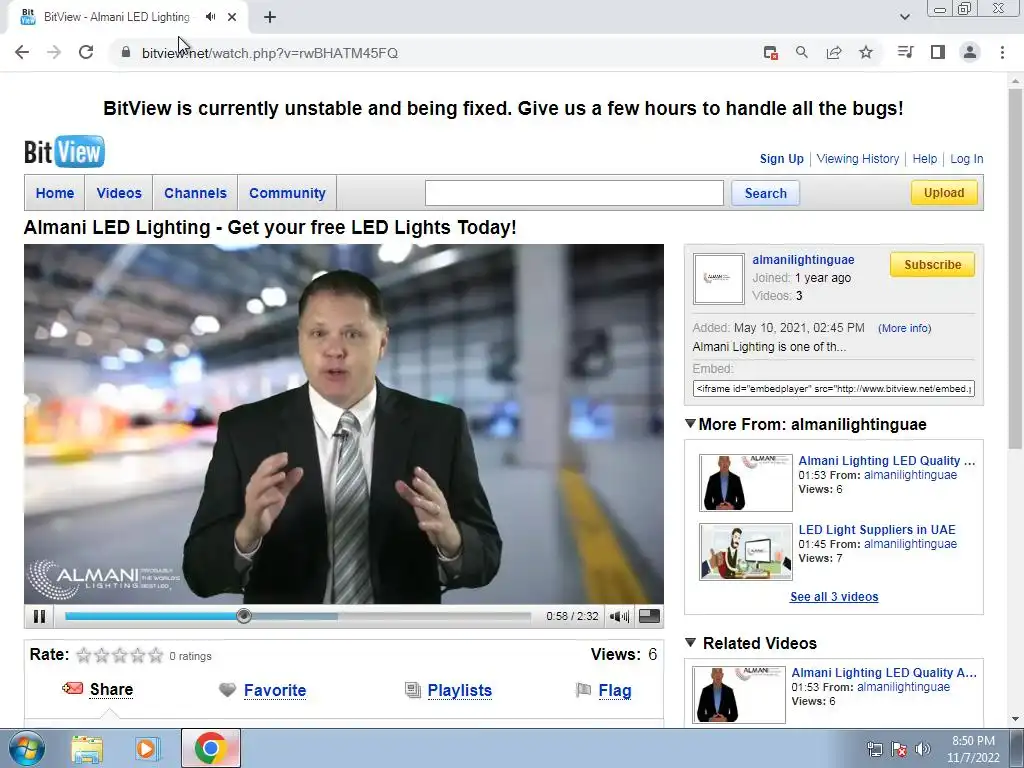The height and width of the screenshot is (768, 1024).
Task: Open the Windows Start menu
Action: click(x=27, y=748)
